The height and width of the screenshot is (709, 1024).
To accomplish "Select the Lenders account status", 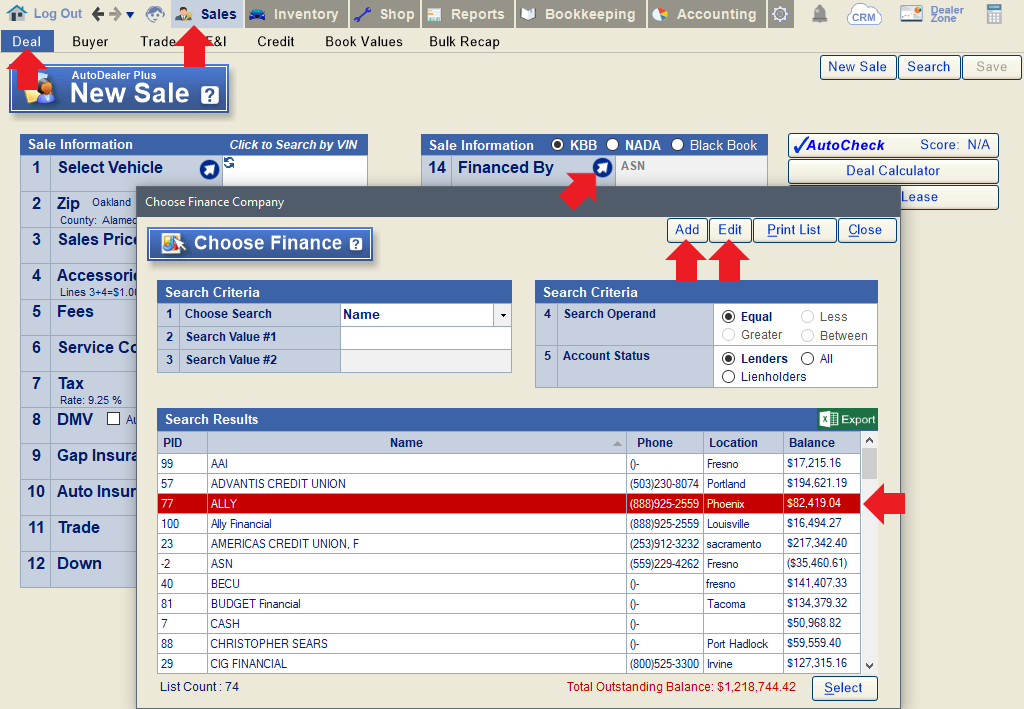I will pos(729,358).
